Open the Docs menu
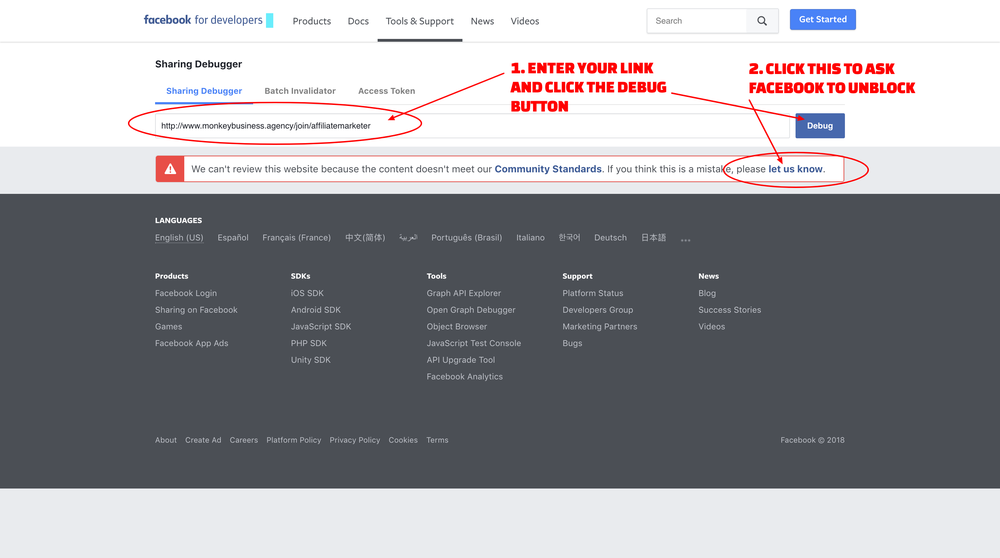Viewport: 1000px width, 558px height. click(x=358, y=21)
